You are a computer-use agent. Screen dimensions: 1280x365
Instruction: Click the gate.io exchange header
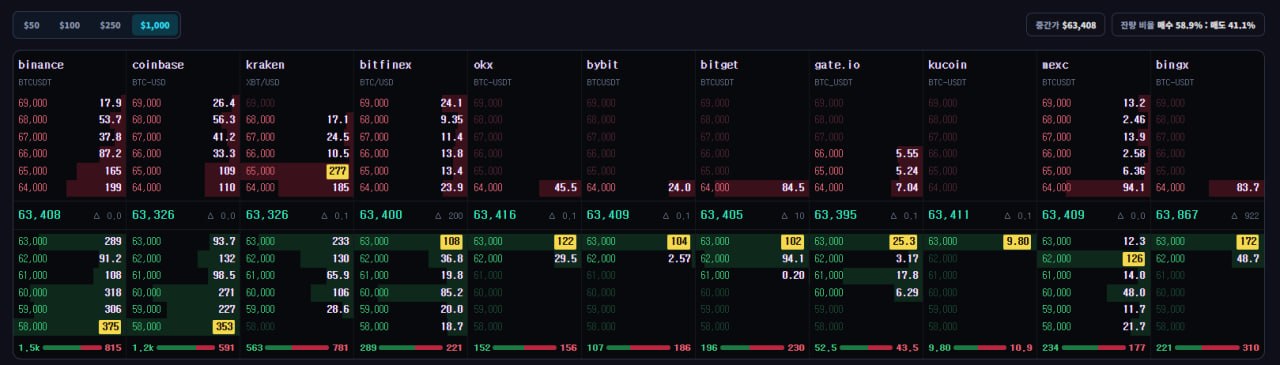837,65
